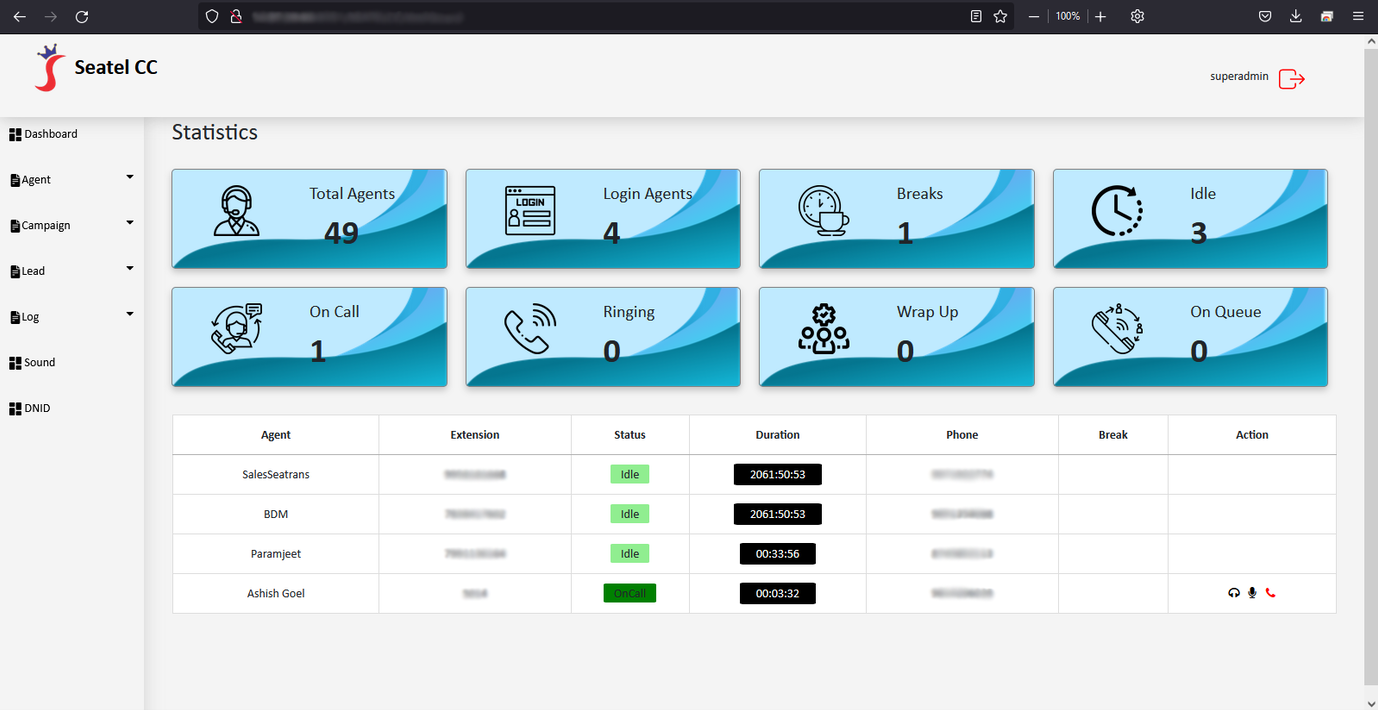Screen dimensions: 1378x710
Task: Open the Sound menu item
Action: click(39, 363)
